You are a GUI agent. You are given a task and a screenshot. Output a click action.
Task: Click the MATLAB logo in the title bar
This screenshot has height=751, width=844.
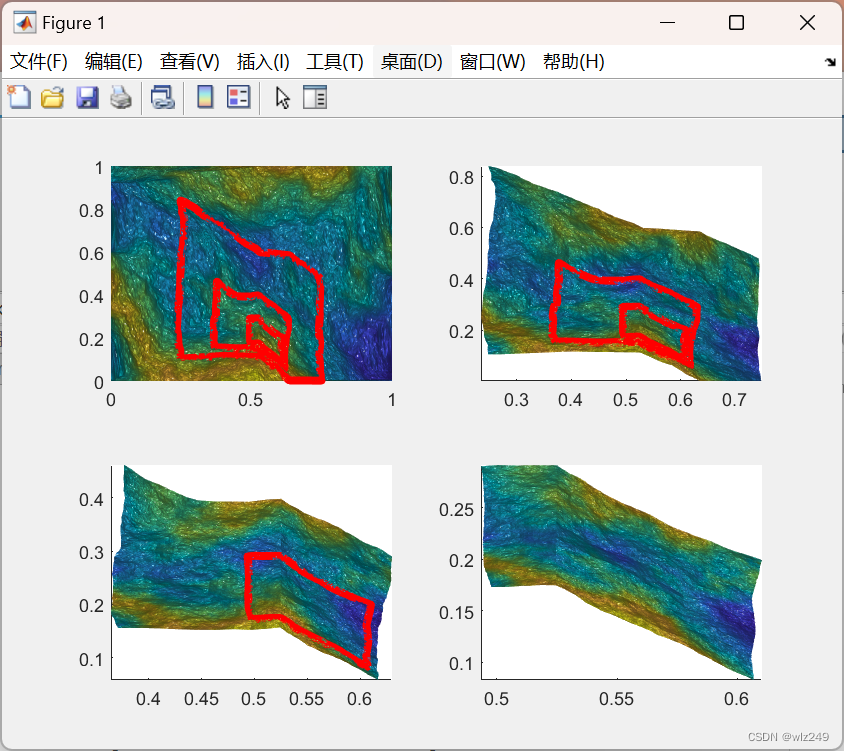pyautogui.click(x=25, y=23)
